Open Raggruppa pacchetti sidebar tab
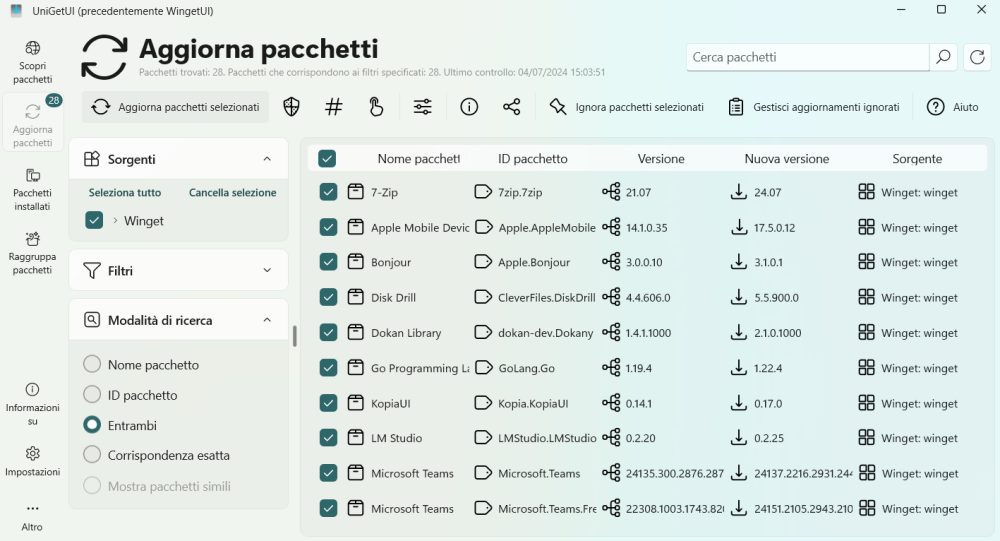 [33, 253]
